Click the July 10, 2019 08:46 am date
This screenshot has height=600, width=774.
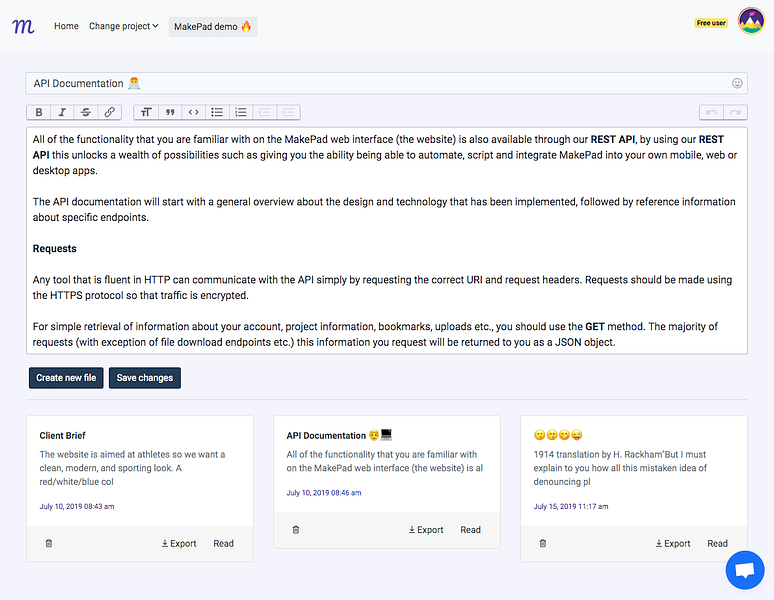[324, 492]
